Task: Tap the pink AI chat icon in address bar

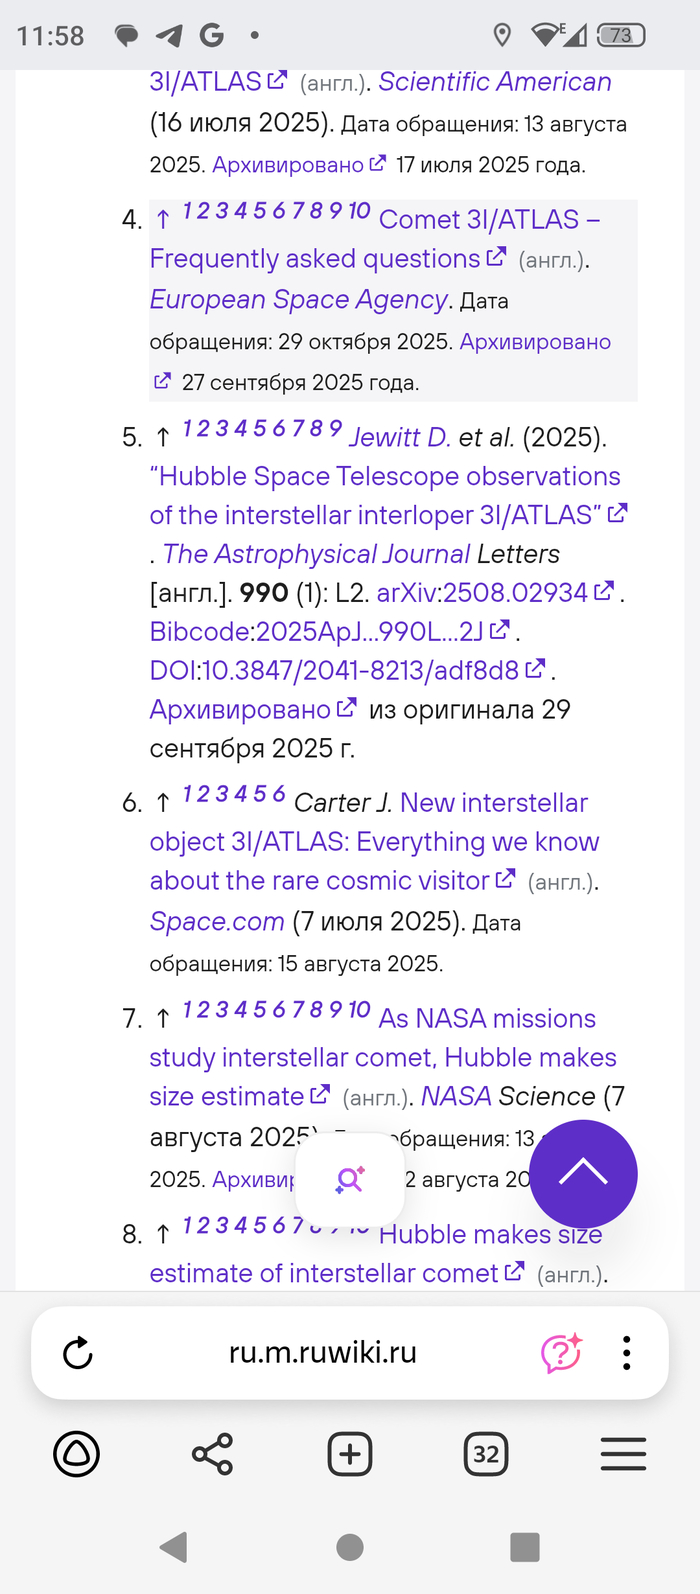Action: (x=560, y=1352)
